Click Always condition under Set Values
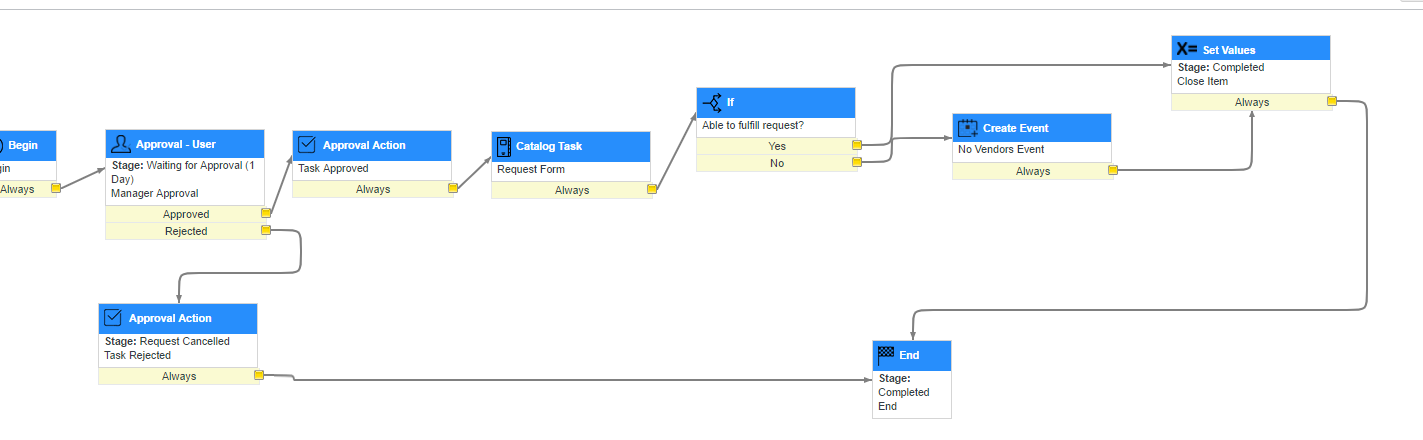Viewport: 1423px width, 440px height. [x=1252, y=102]
